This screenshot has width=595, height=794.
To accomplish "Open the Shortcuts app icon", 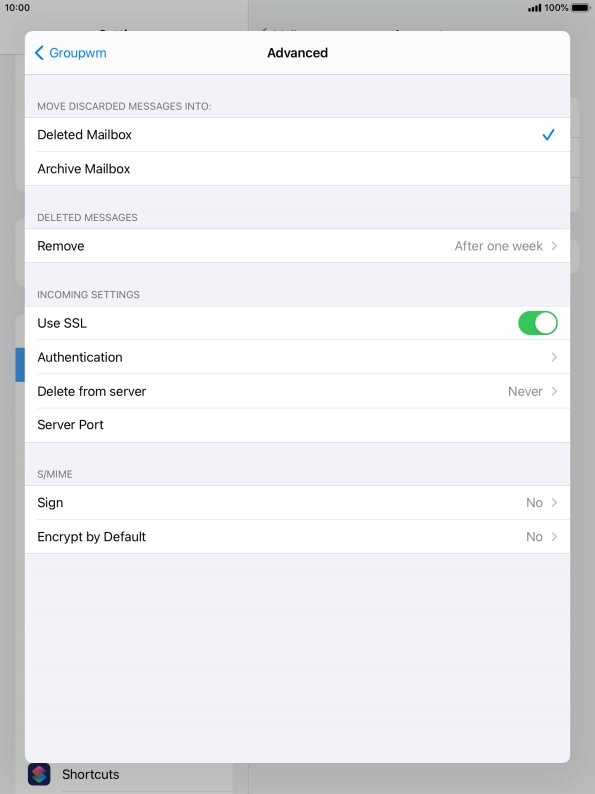I will point(39,774).
